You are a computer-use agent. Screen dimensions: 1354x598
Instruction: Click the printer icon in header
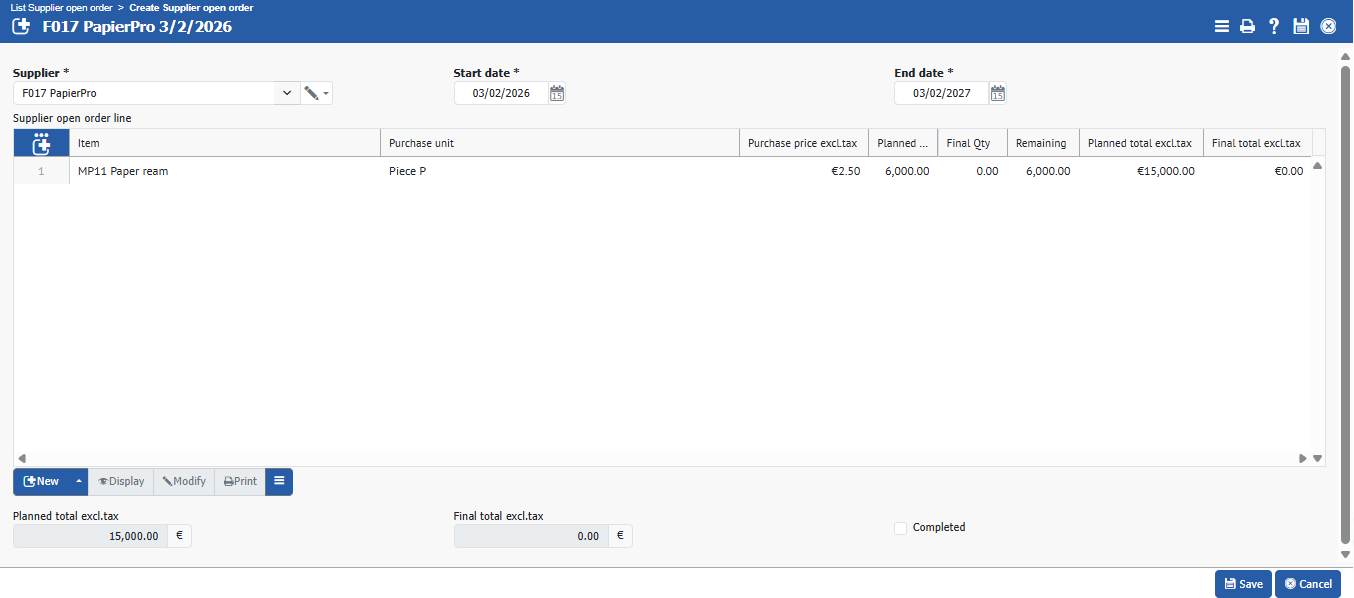[x=1247, y=27]
